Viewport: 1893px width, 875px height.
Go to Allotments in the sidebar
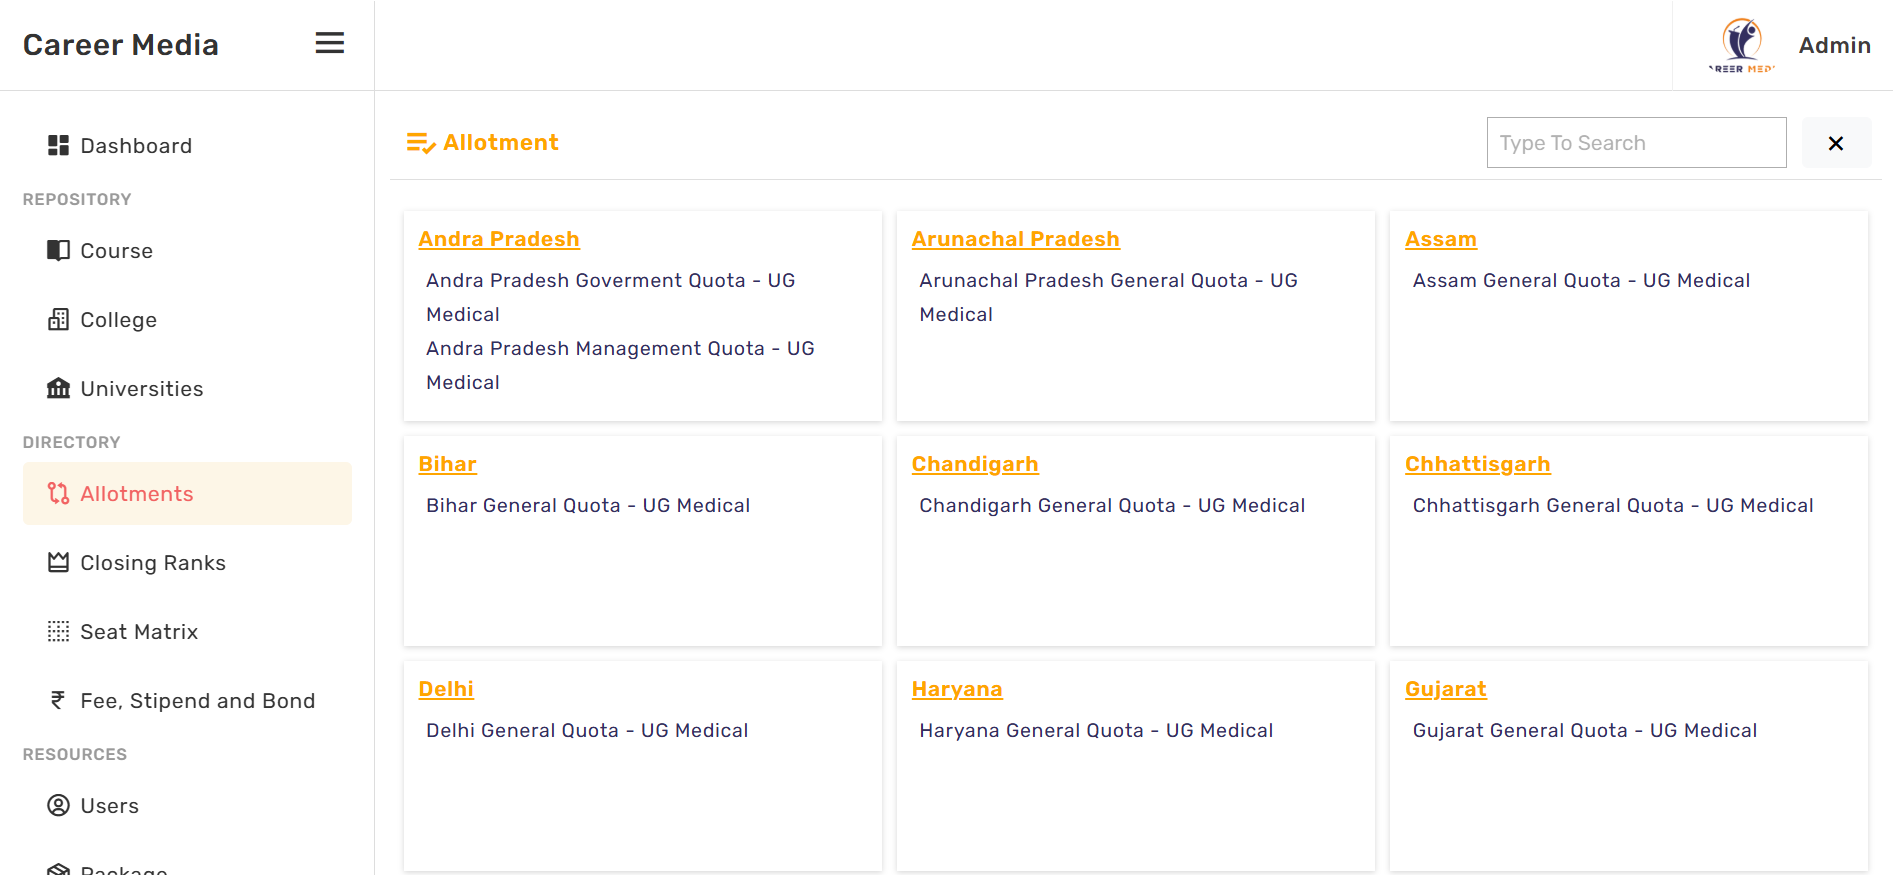(x=187, y=494)
